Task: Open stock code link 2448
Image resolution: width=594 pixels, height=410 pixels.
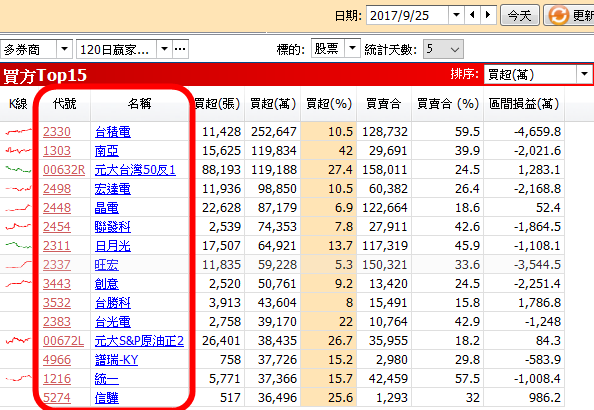Action: coord(57,208)
